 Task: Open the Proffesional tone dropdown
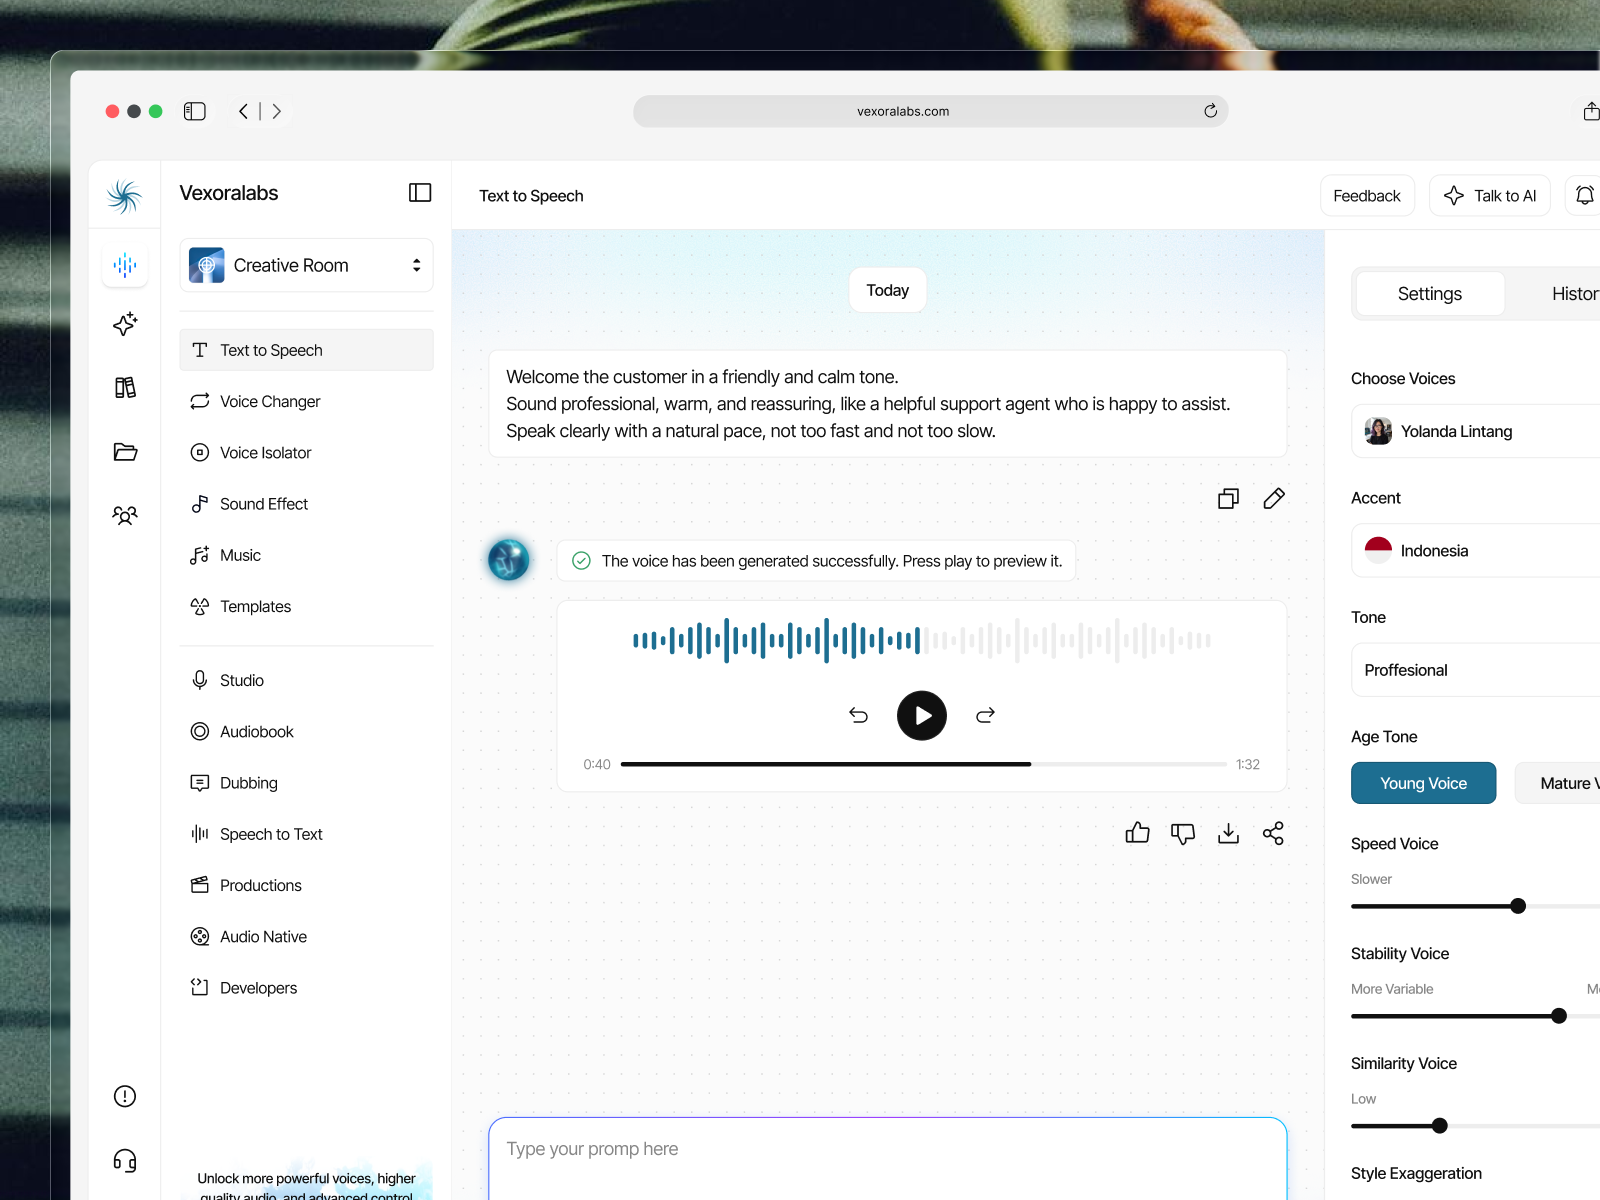point(1476,670)
